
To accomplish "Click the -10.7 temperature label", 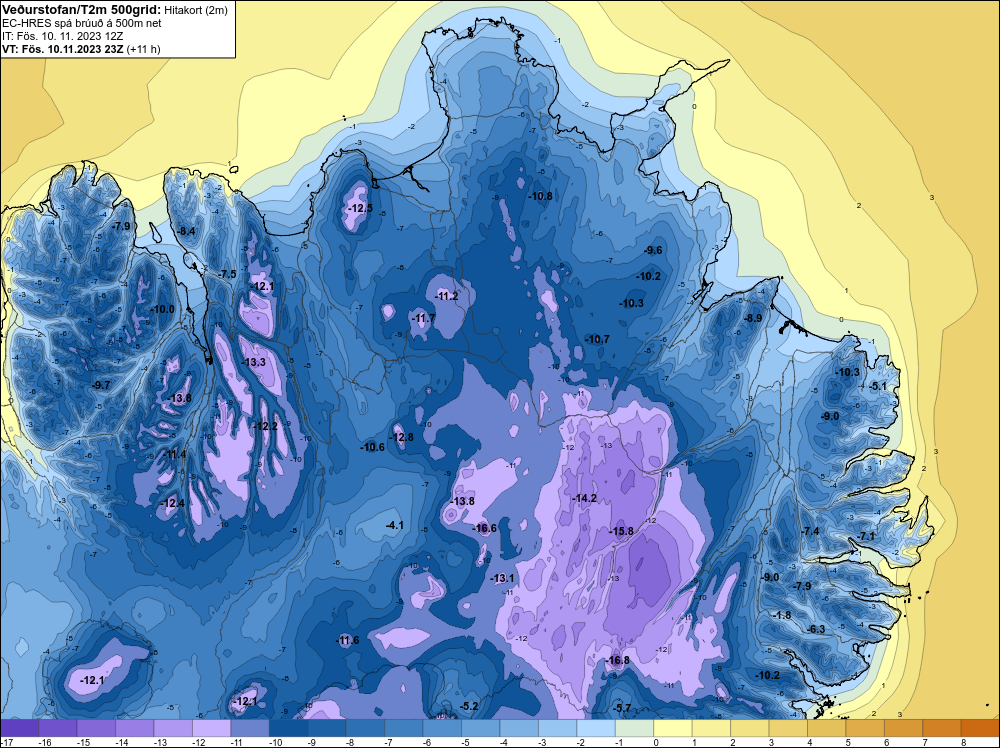I will (597, 339).
